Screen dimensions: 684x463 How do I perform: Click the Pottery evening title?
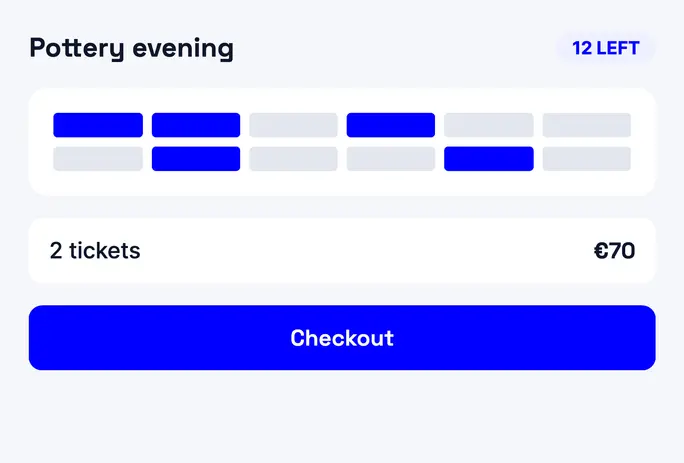click(x=131, y=48)
